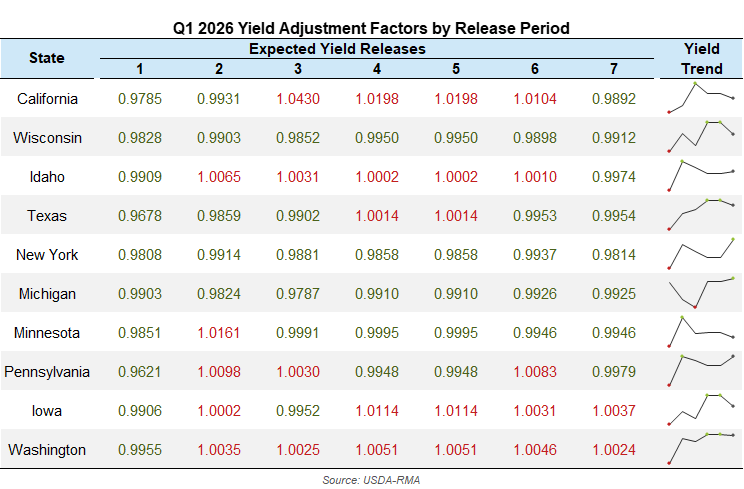Click the Washington yield trend sparkline

[x=701, y=449]
